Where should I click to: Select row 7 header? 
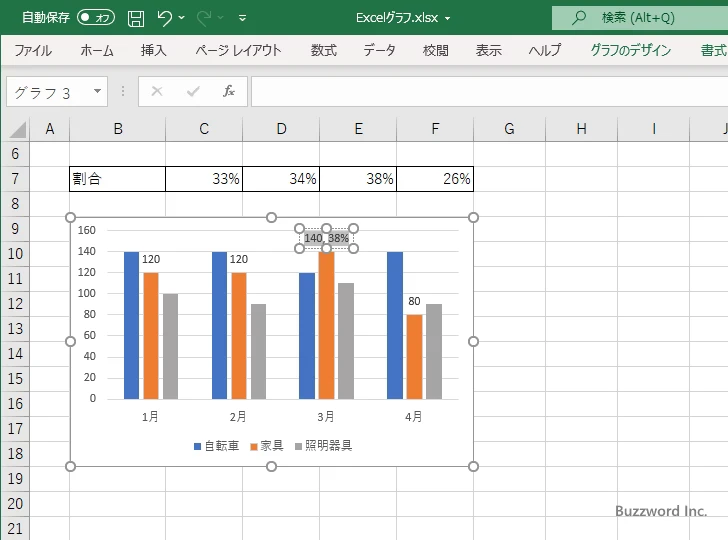(x=15, y=179)
